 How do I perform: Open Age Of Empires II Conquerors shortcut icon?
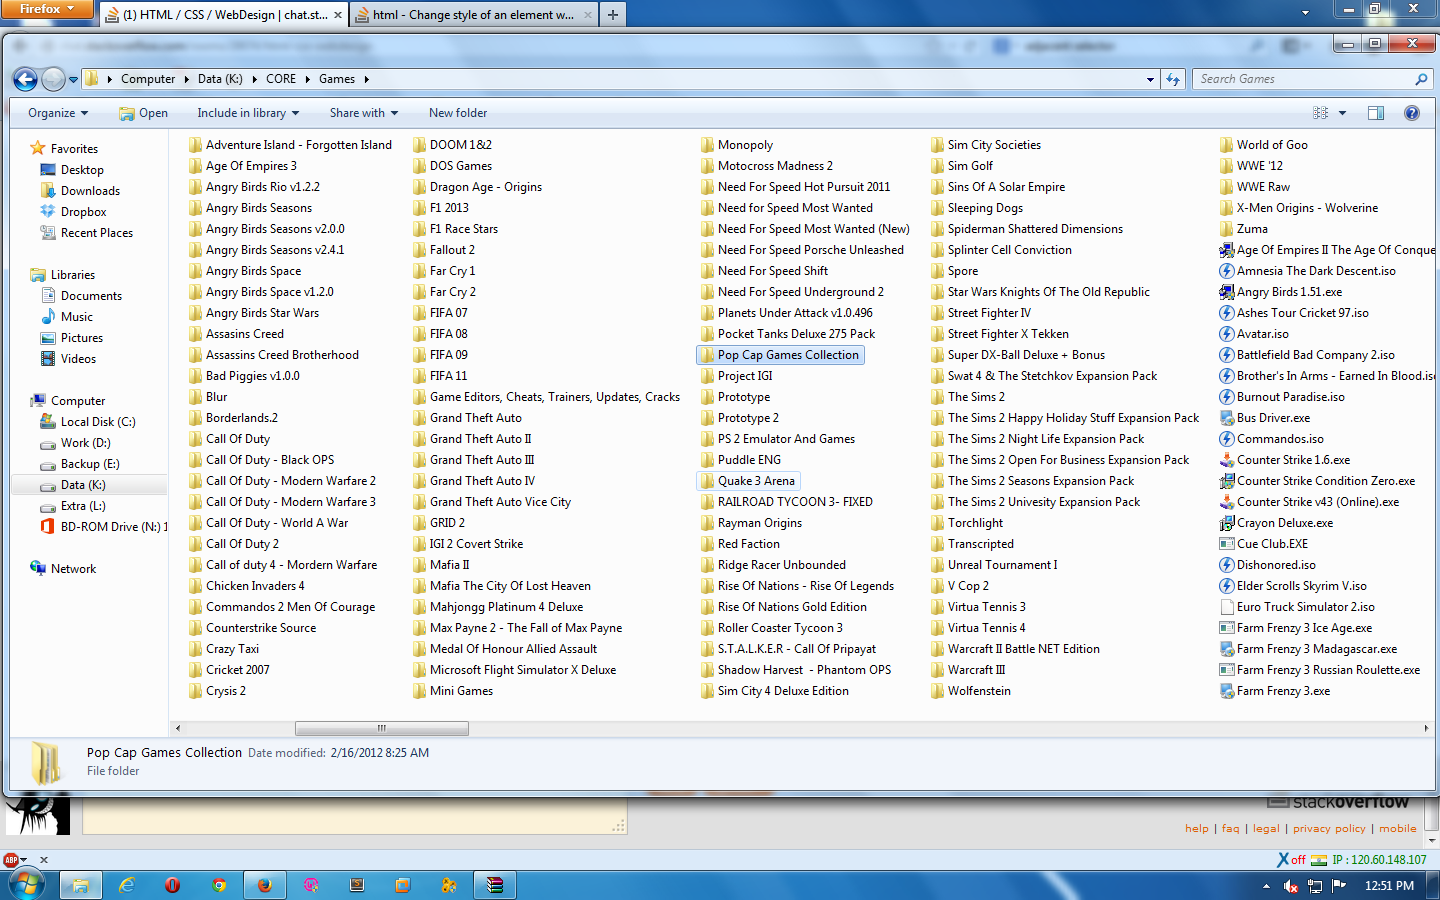tap(1227, 250)
